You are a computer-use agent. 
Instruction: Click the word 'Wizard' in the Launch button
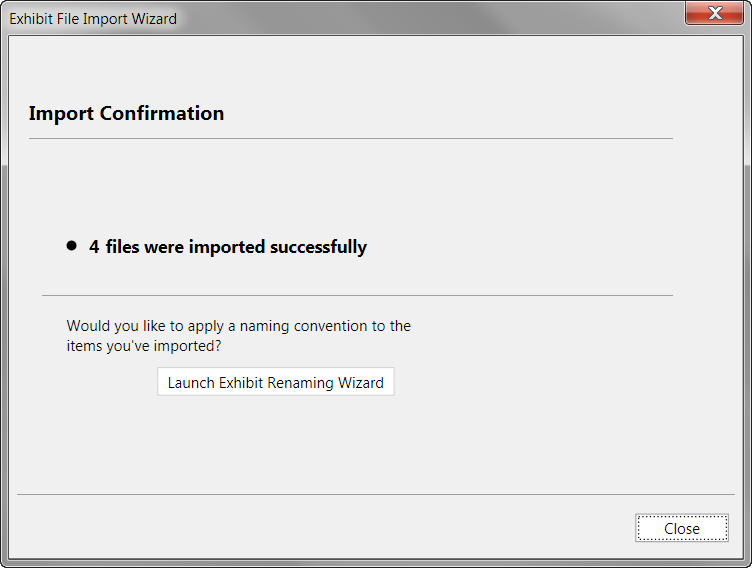(361, 382)
